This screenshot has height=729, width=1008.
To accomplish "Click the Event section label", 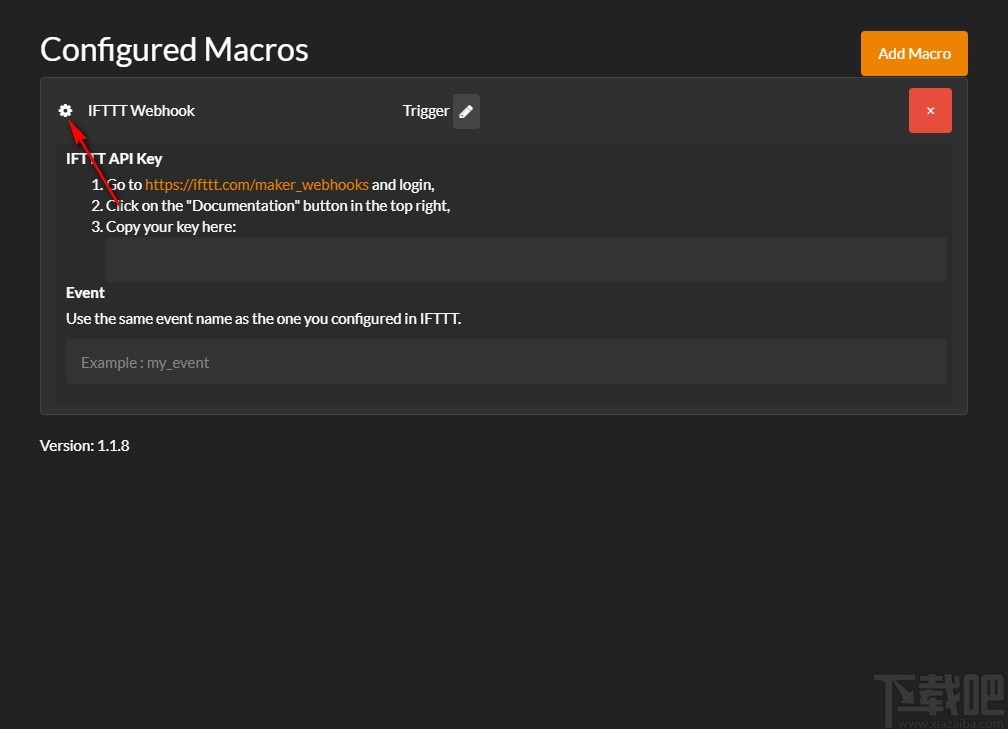I will (85, 292).
